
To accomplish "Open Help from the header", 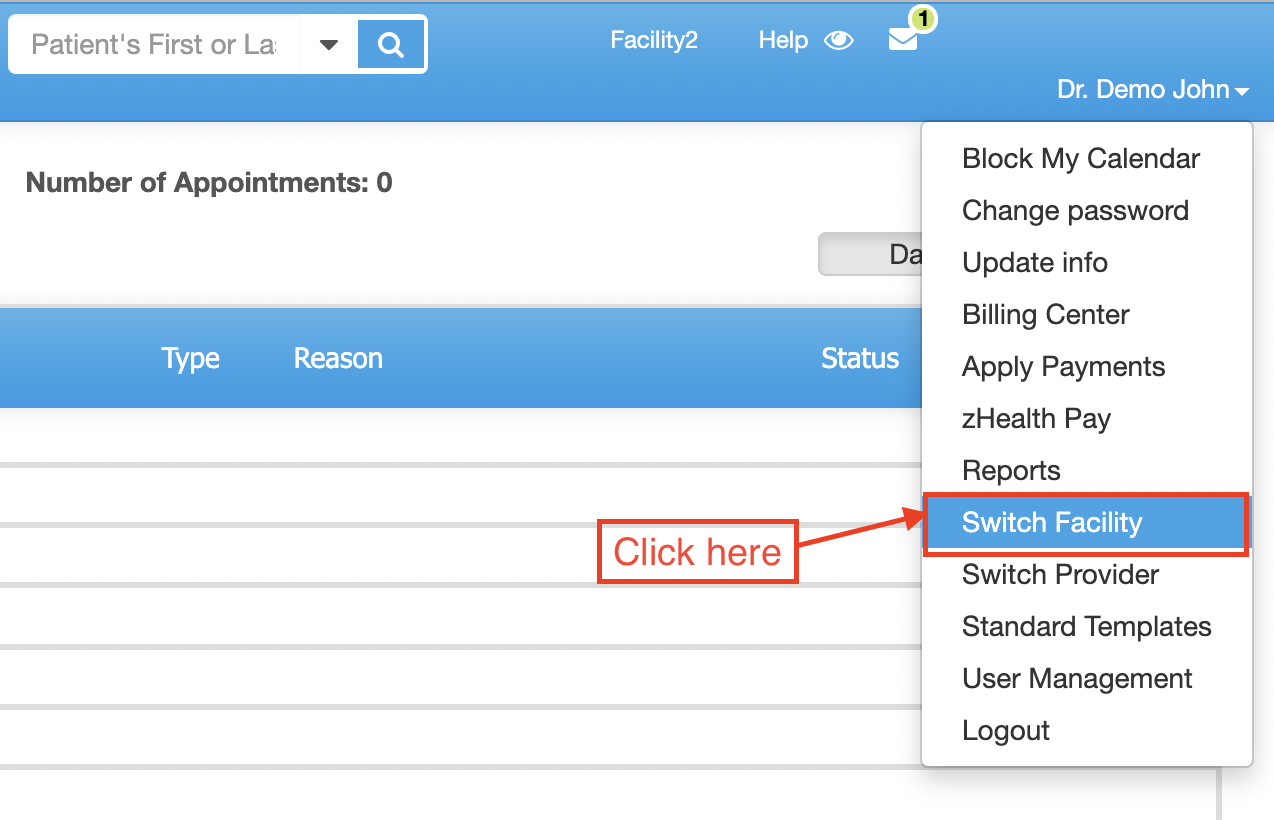I will (783, 41).
